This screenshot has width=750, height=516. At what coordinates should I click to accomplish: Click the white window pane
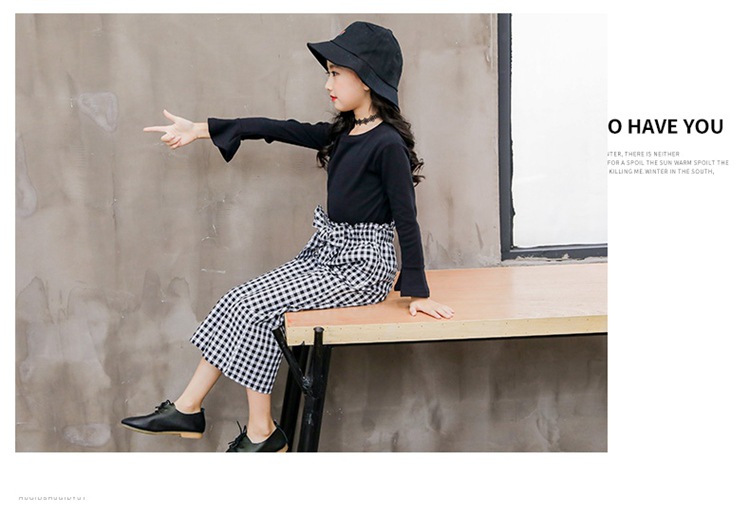click(559, 130)
